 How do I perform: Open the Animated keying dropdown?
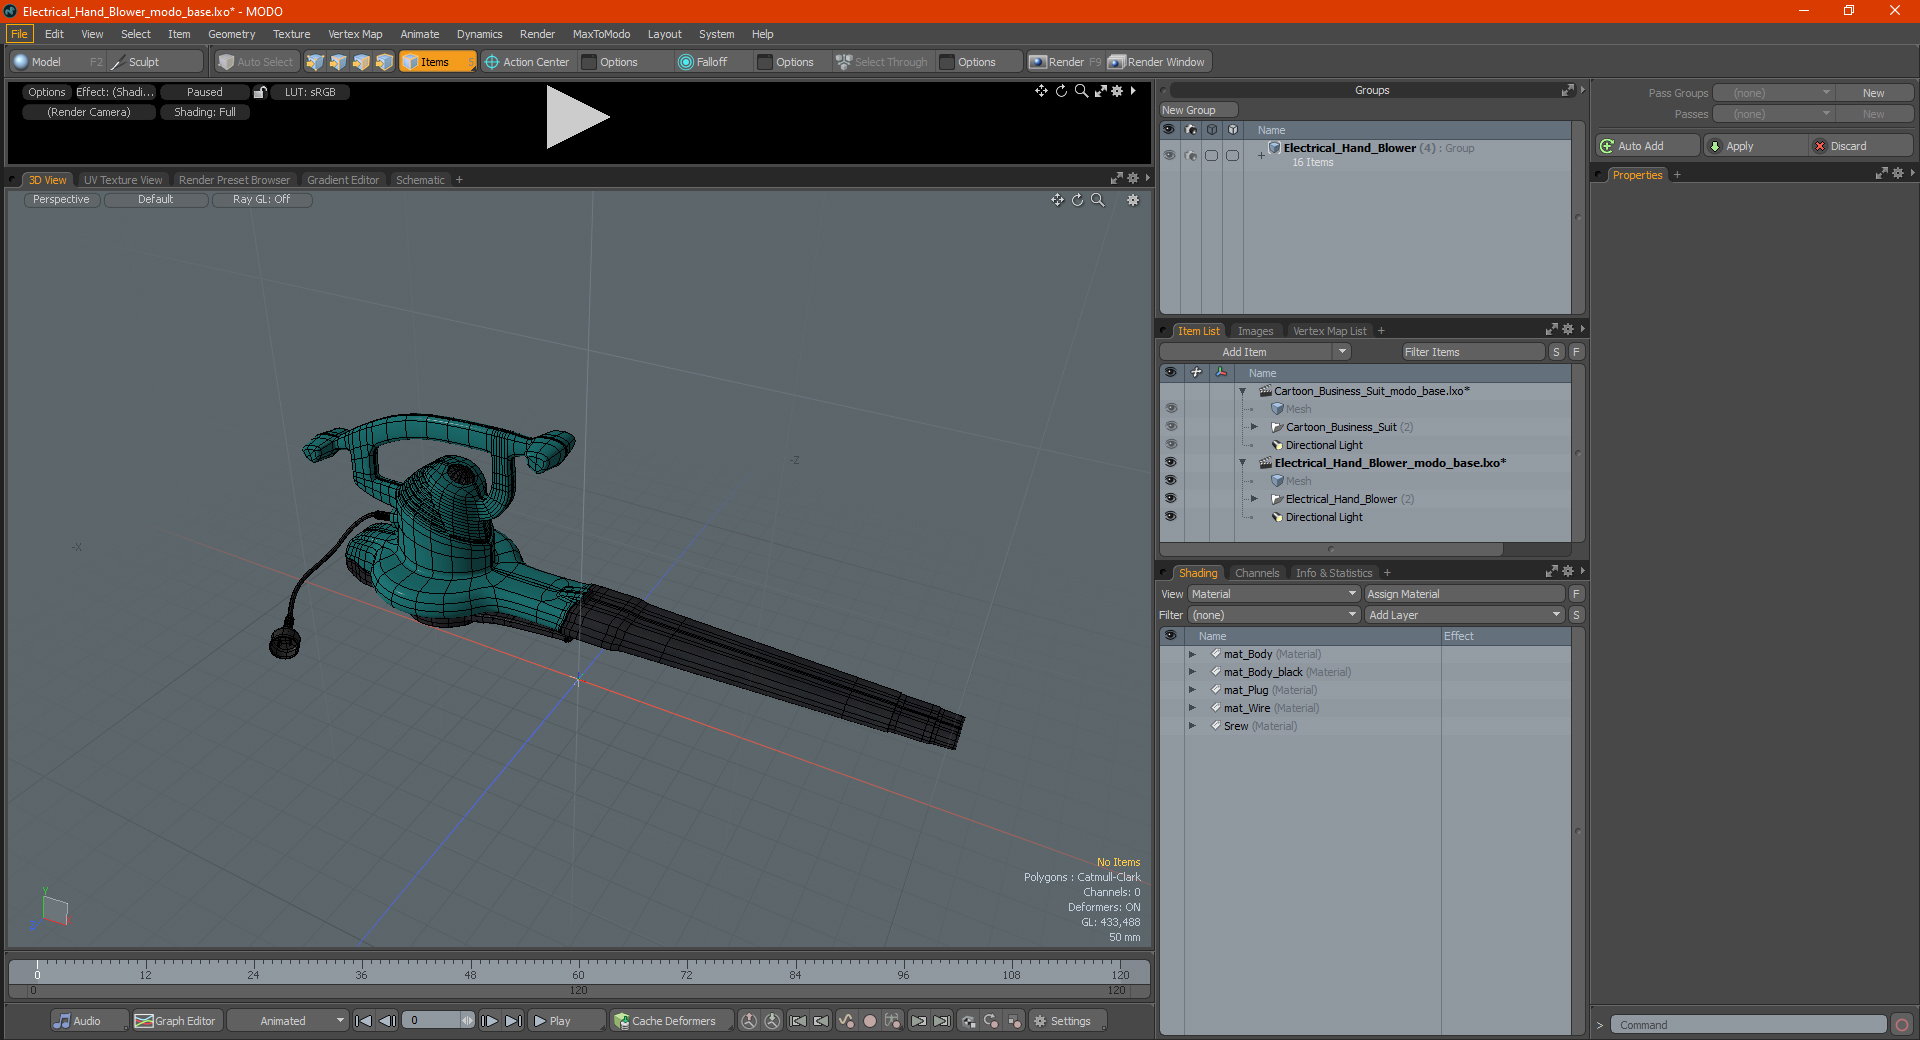287,1021
